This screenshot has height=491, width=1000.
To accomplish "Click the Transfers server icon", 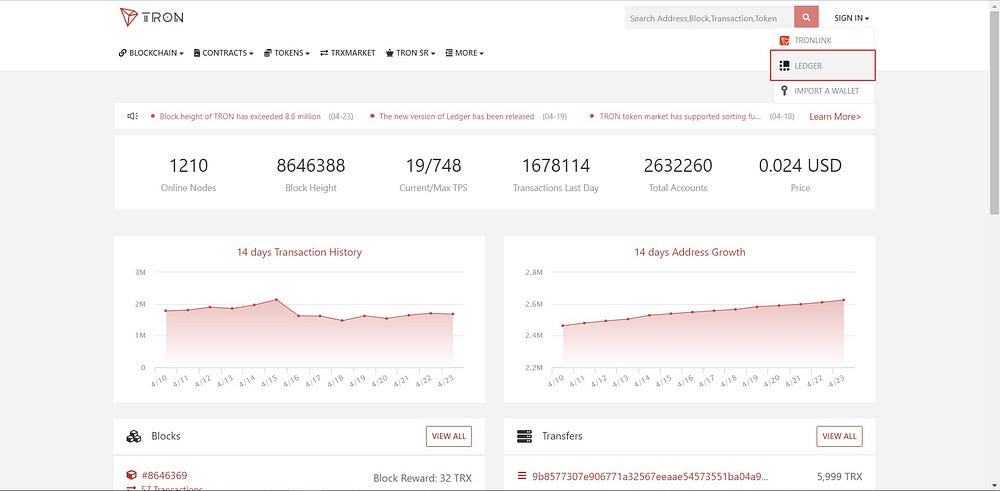I will pyautogui.click(x=524, y=437).
